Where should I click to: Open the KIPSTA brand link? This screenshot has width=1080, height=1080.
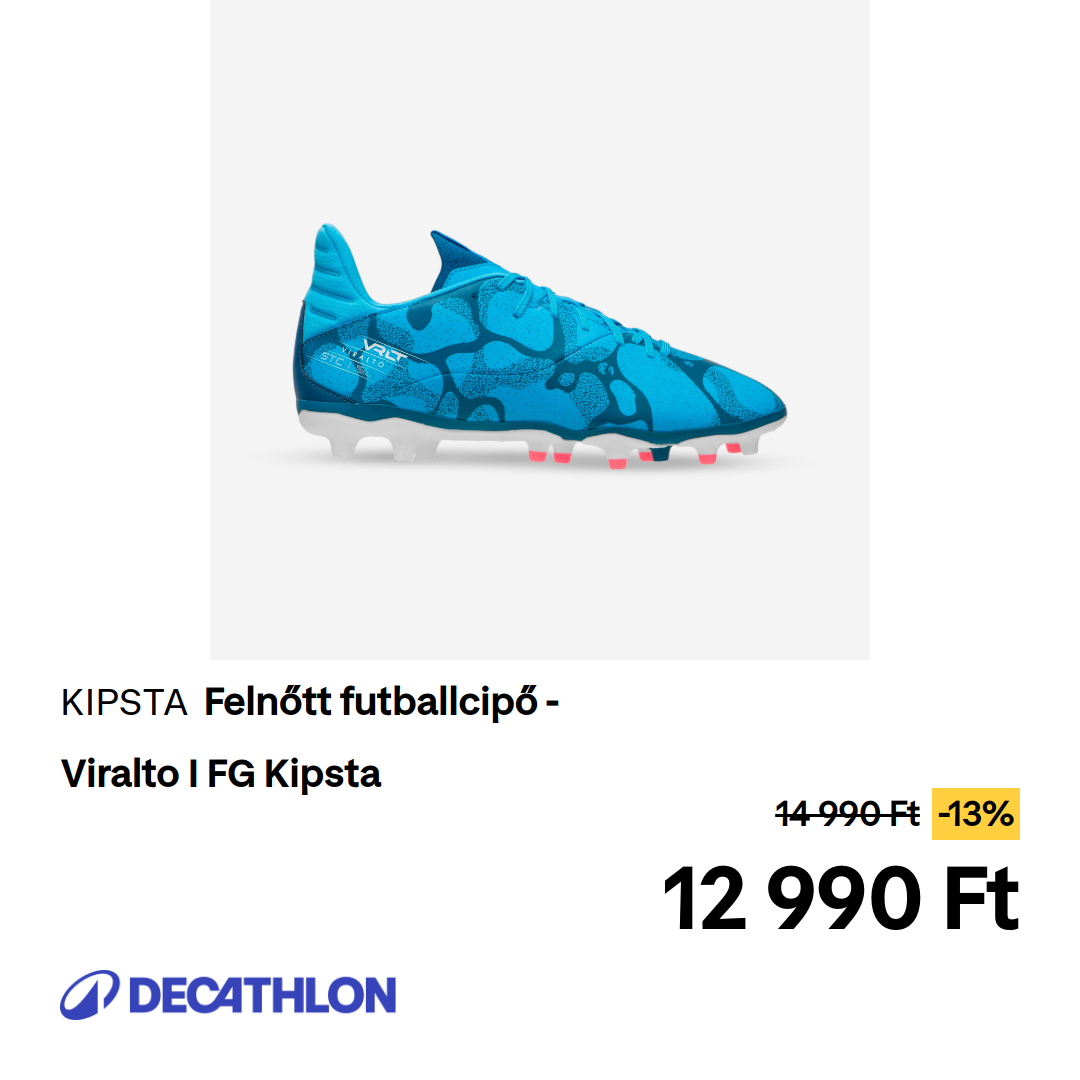pos(124,703)
